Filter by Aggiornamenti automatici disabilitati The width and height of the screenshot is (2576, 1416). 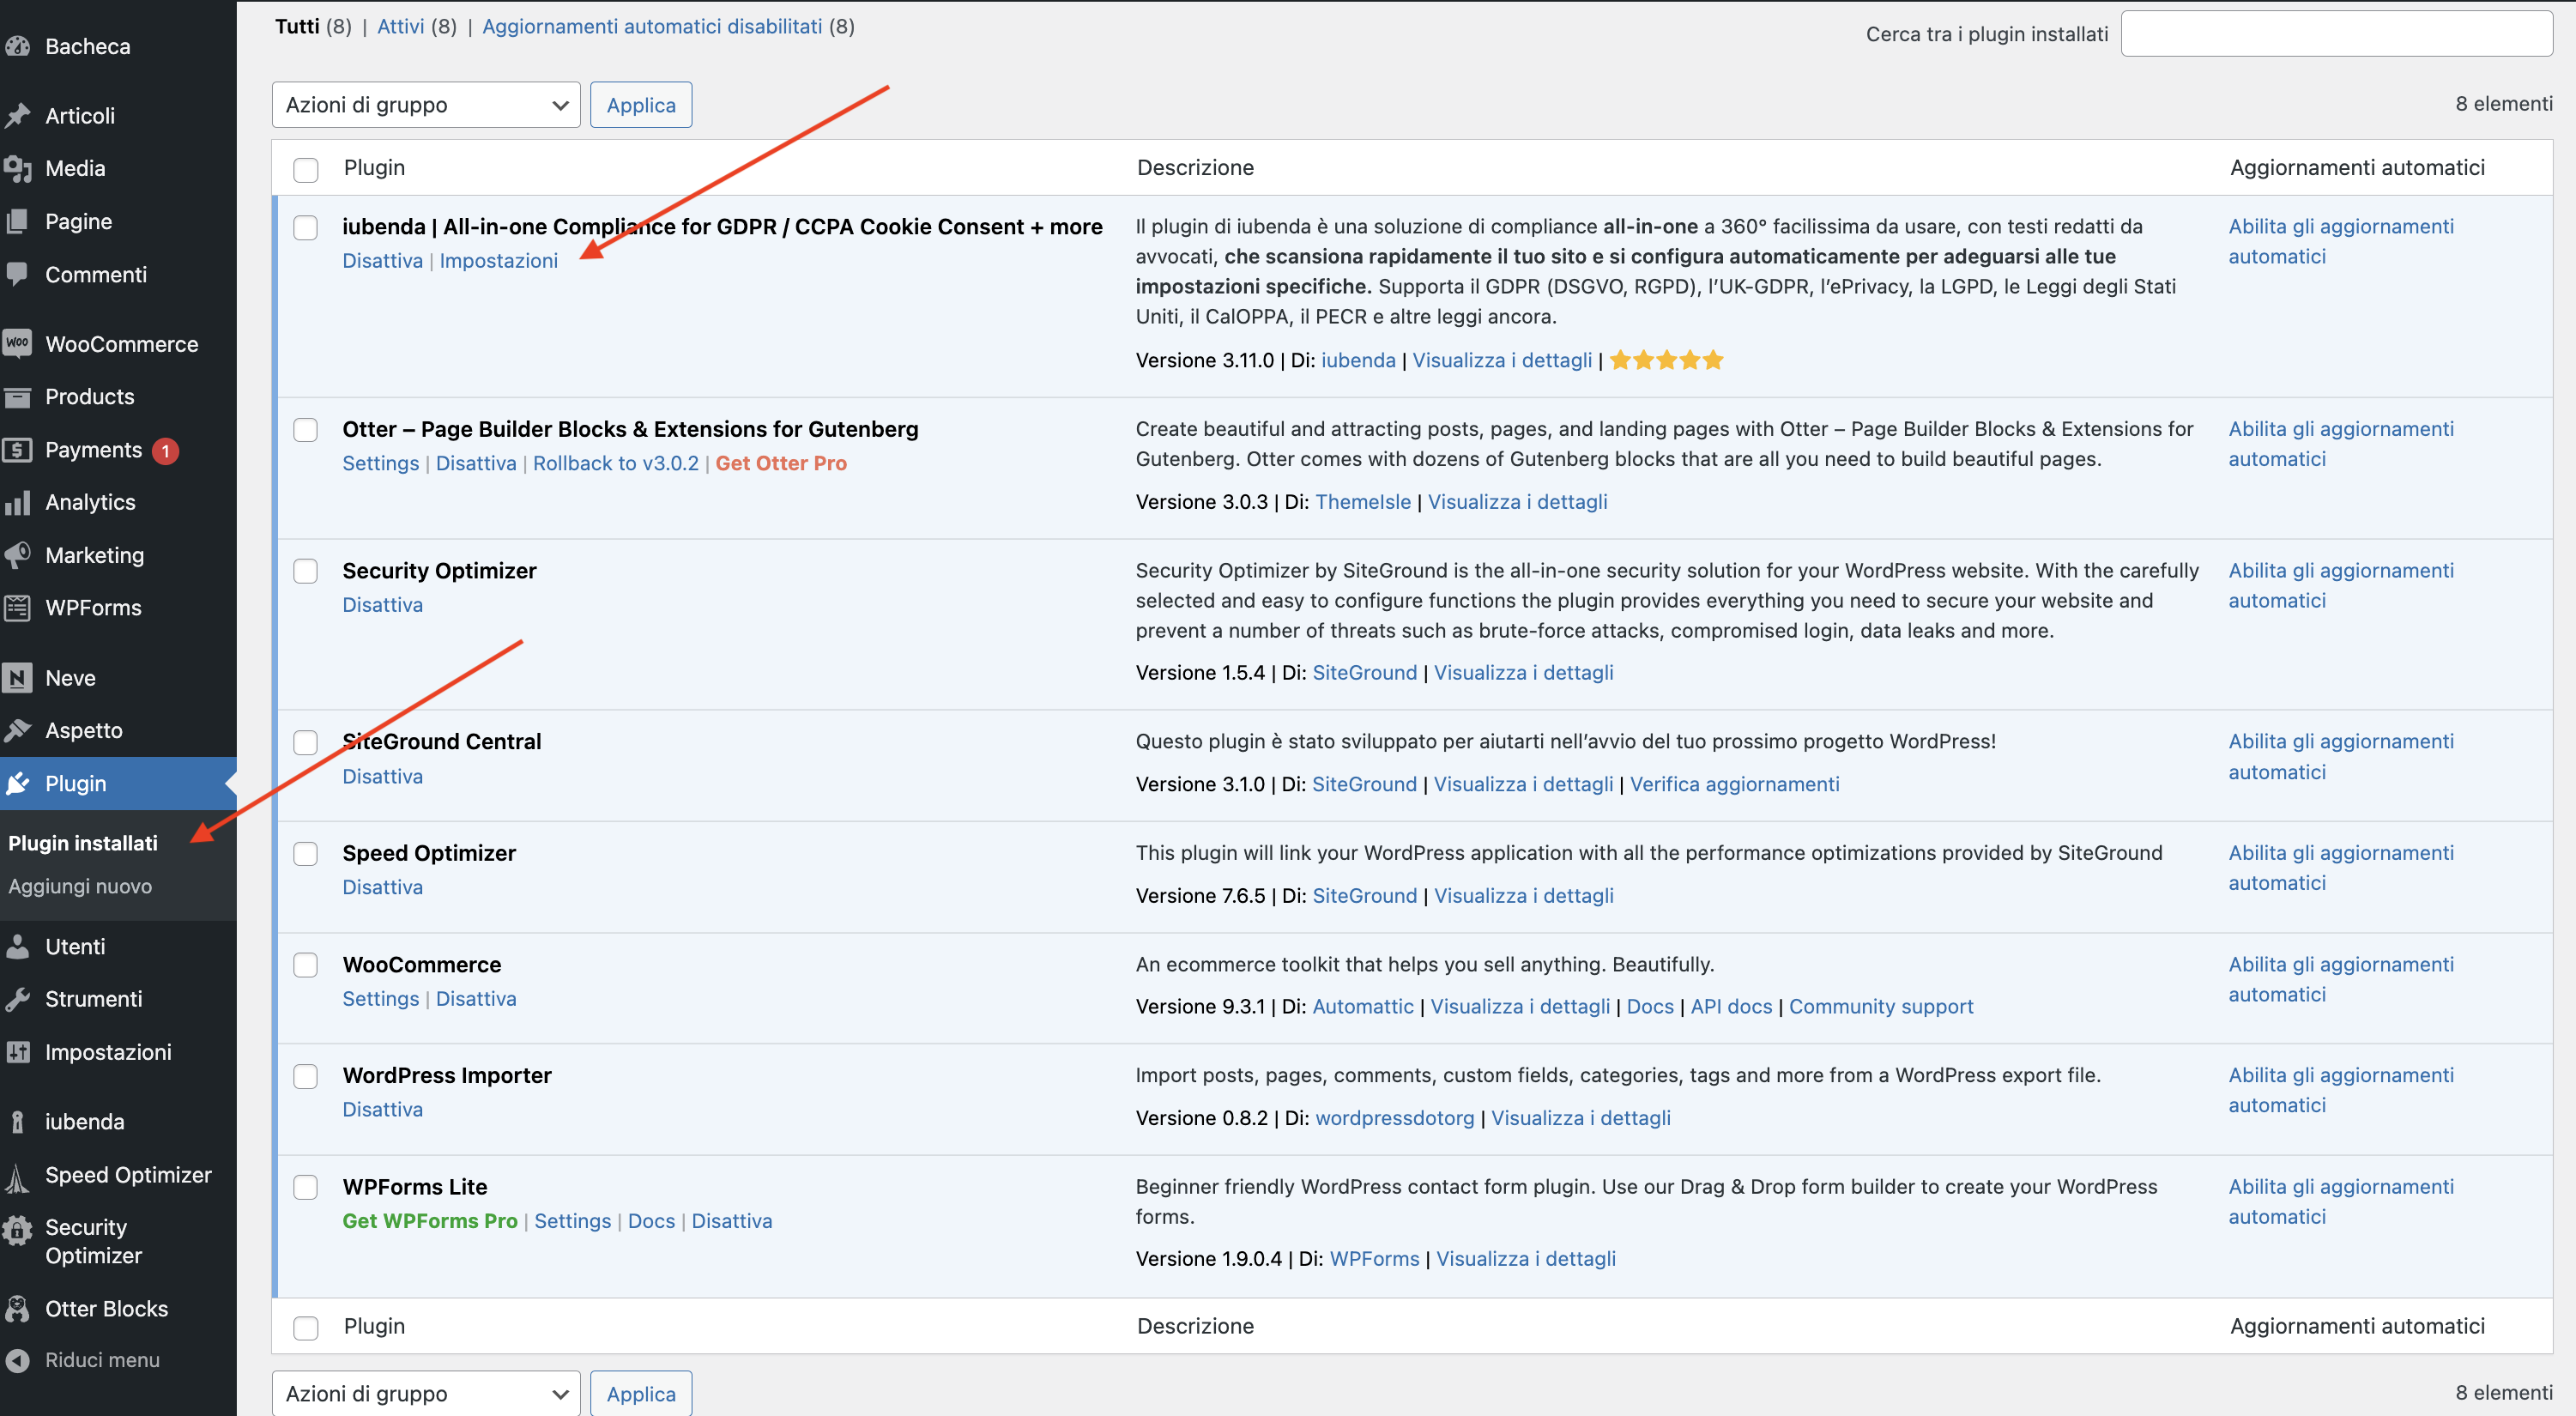pos(651,26)
